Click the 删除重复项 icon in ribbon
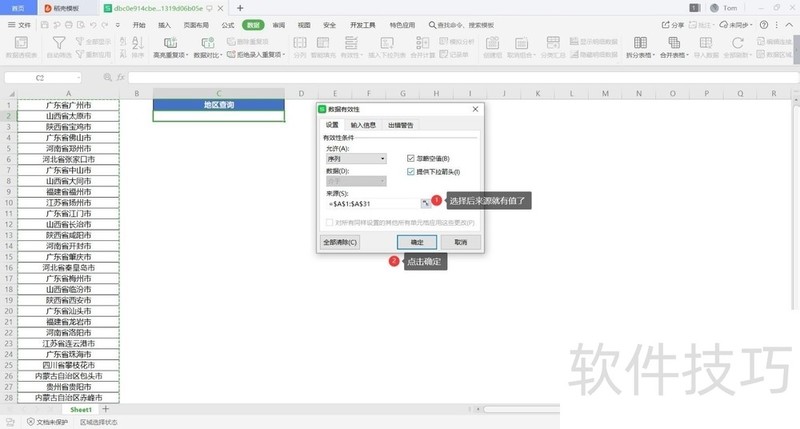 pos(231,41)
